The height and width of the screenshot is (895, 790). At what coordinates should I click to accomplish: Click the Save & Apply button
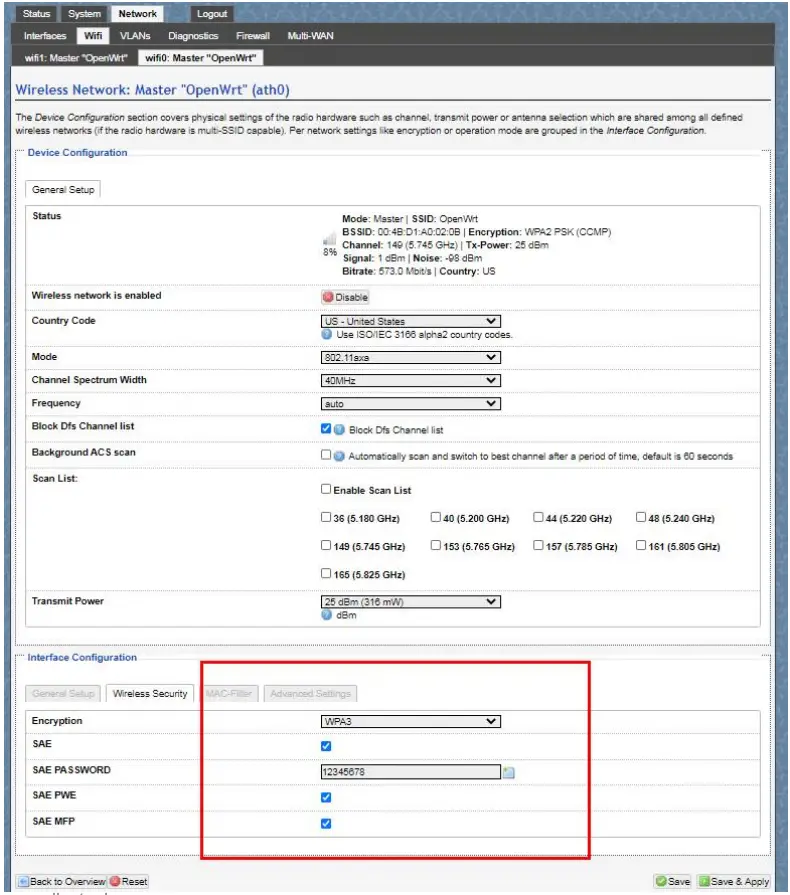[734, 881]
